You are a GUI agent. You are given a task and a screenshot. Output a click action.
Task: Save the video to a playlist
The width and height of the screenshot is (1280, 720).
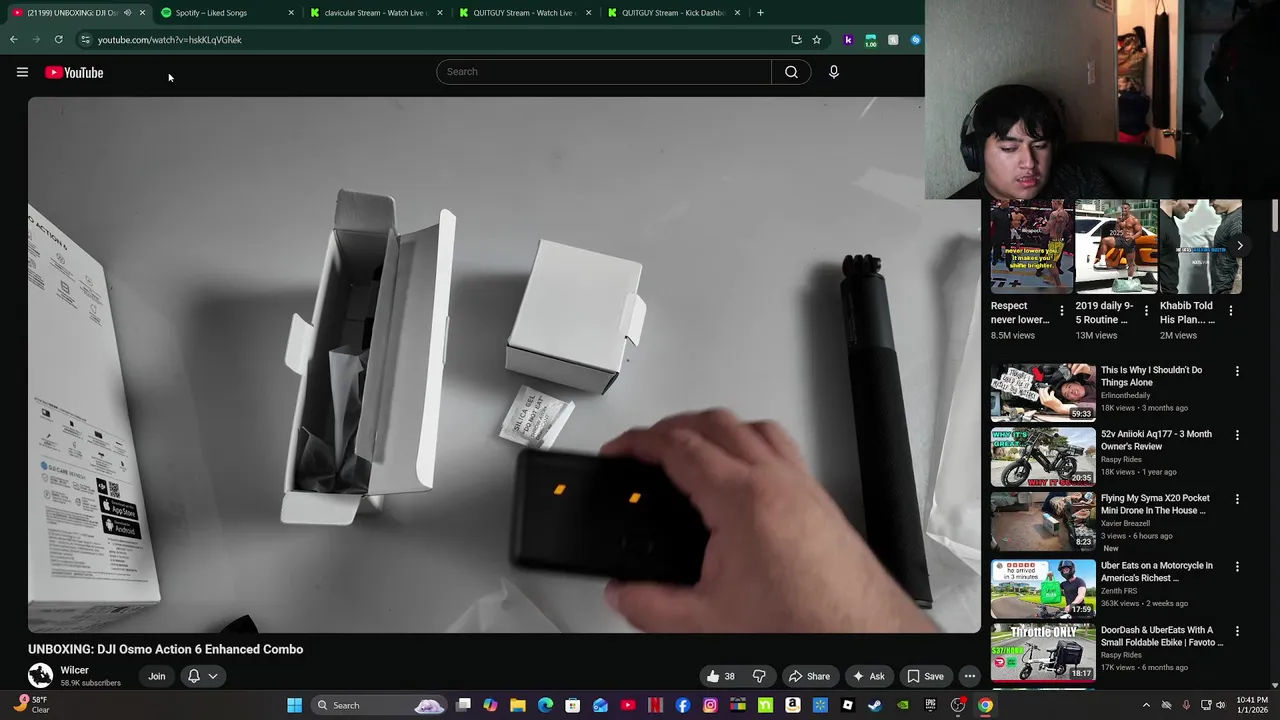tap(925, 676)
